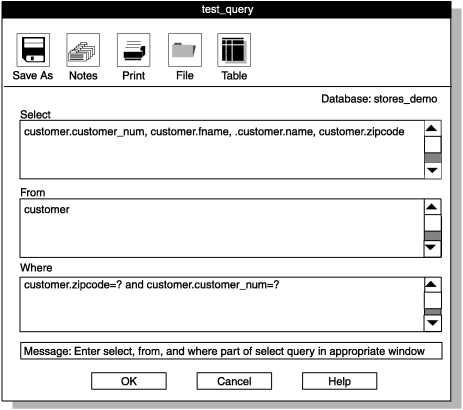This screenshot has height=410, width=463.
Task: Click the up arrow of the Select box scrollbar
Action: tap(432, 128)
